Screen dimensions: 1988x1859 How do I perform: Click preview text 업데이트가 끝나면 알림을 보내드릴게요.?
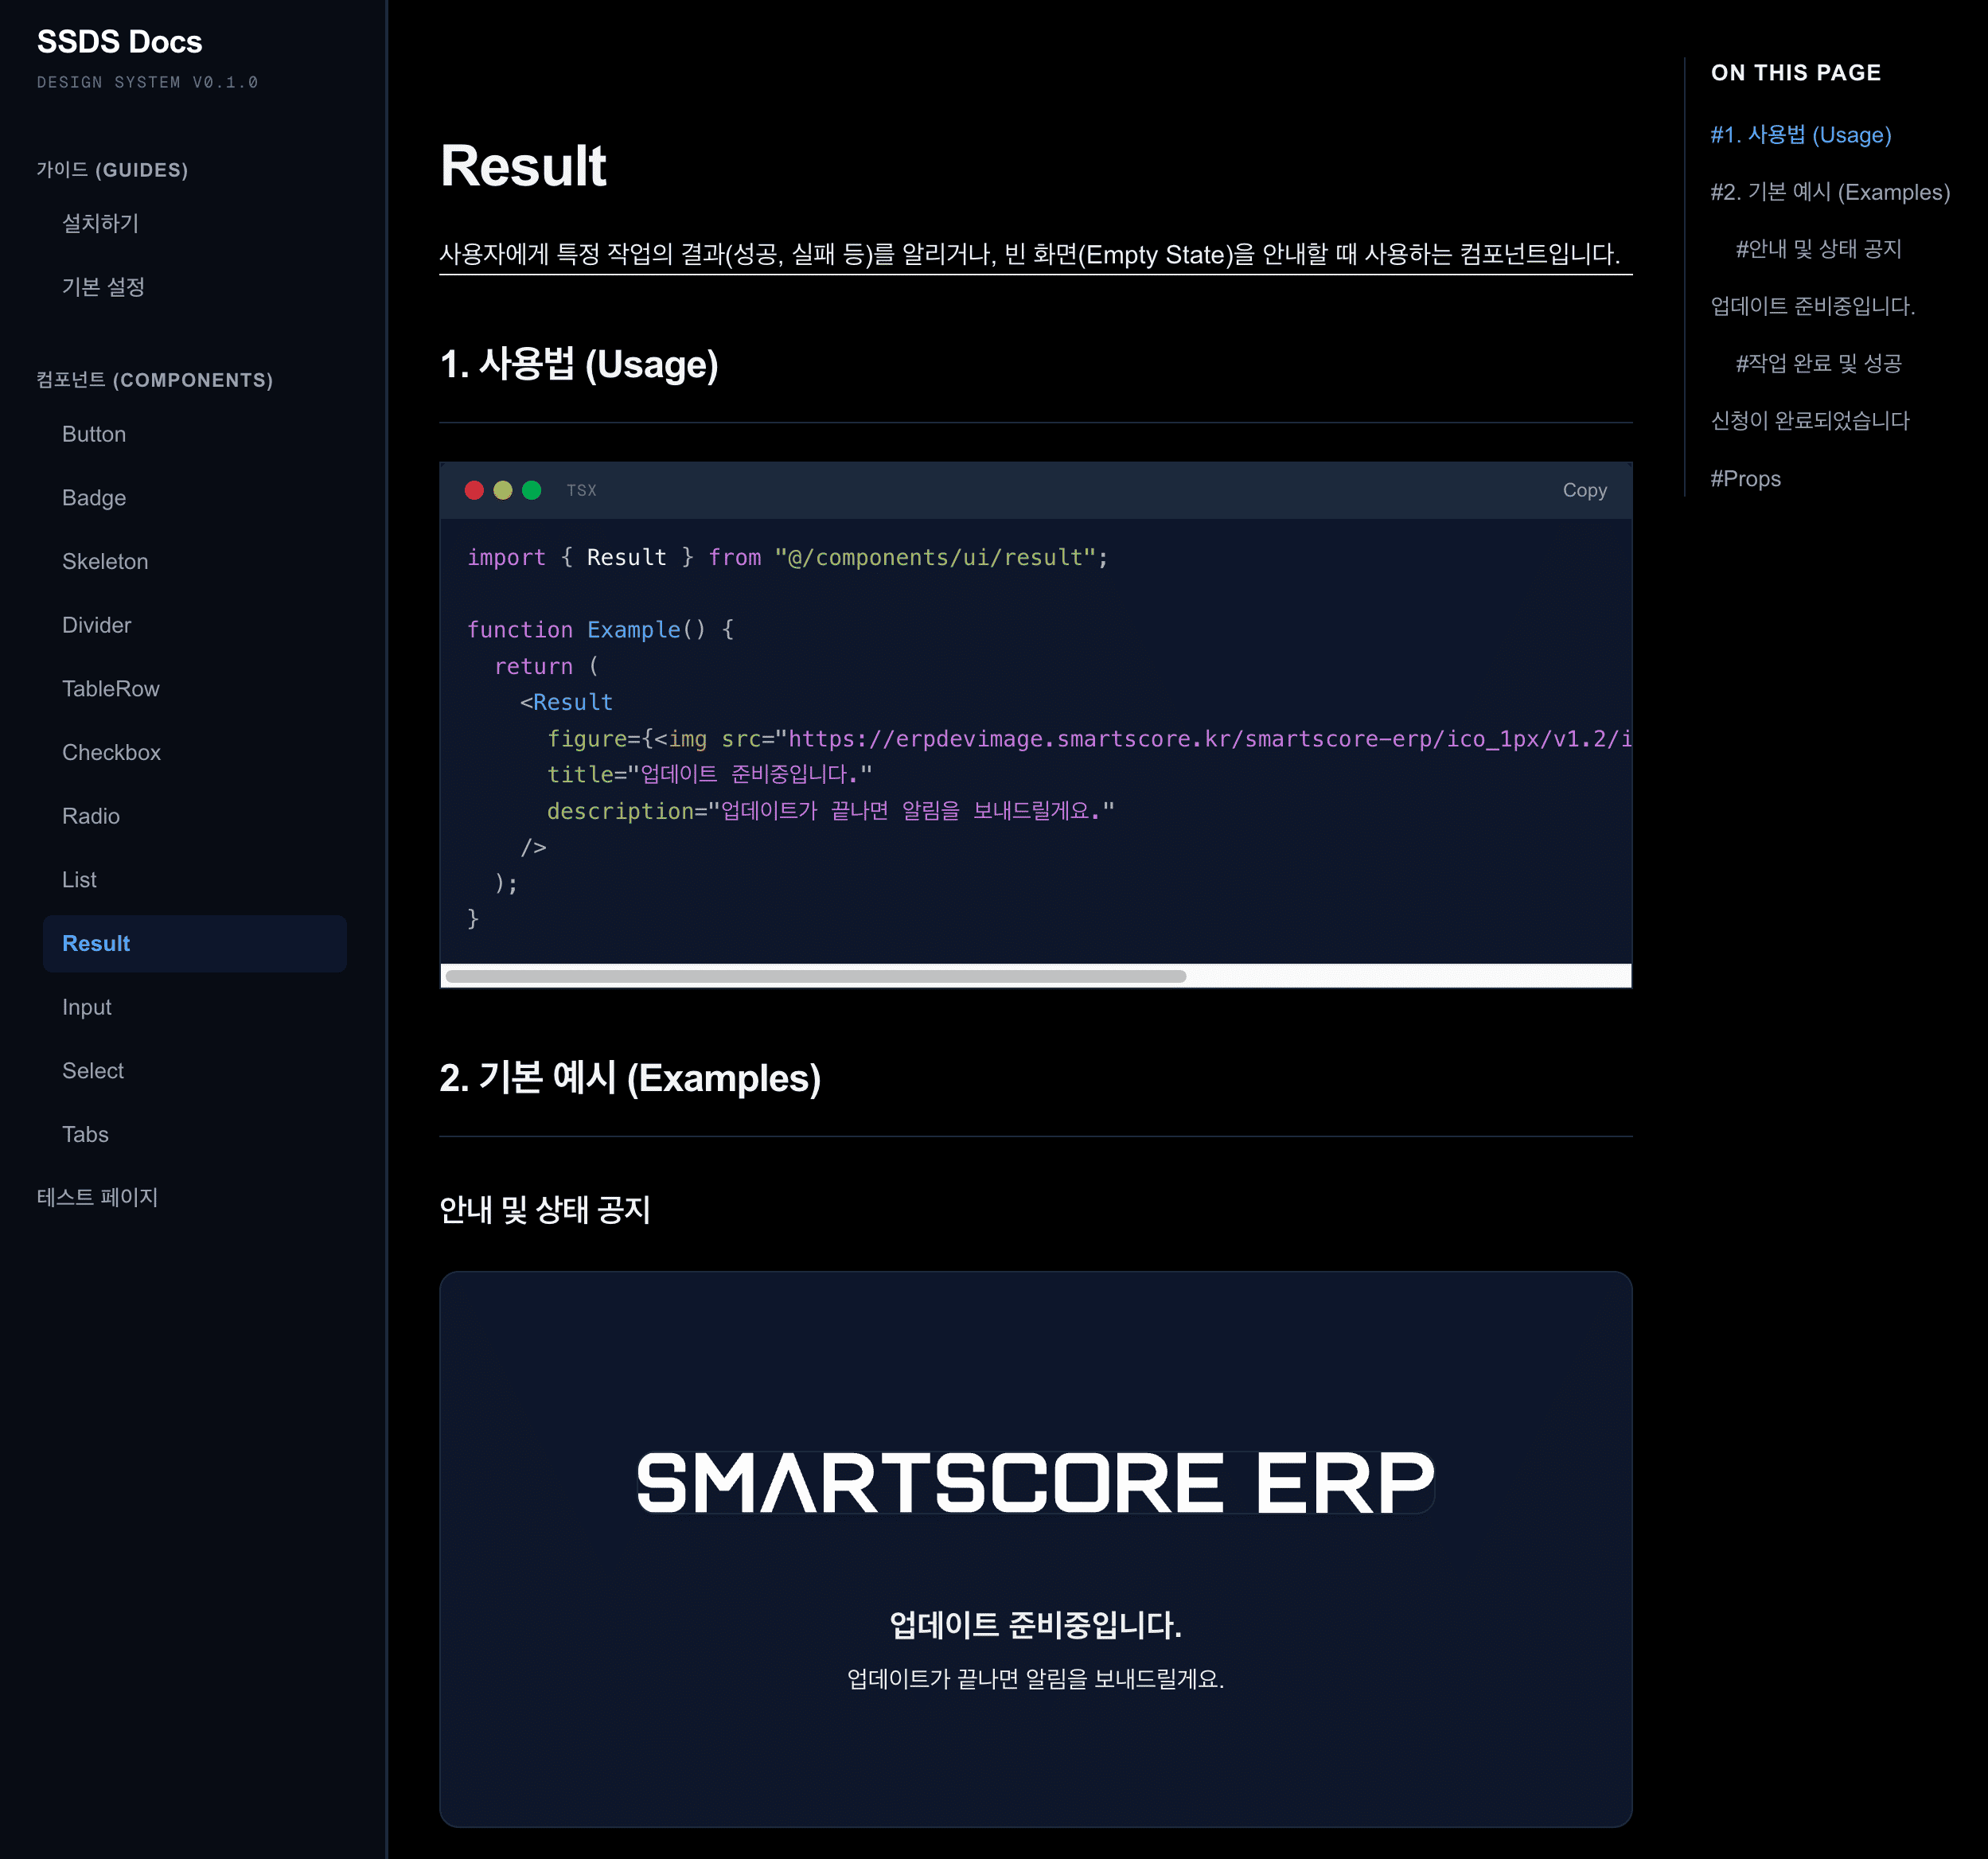pyautogui.click(x=1035, y=1679)
